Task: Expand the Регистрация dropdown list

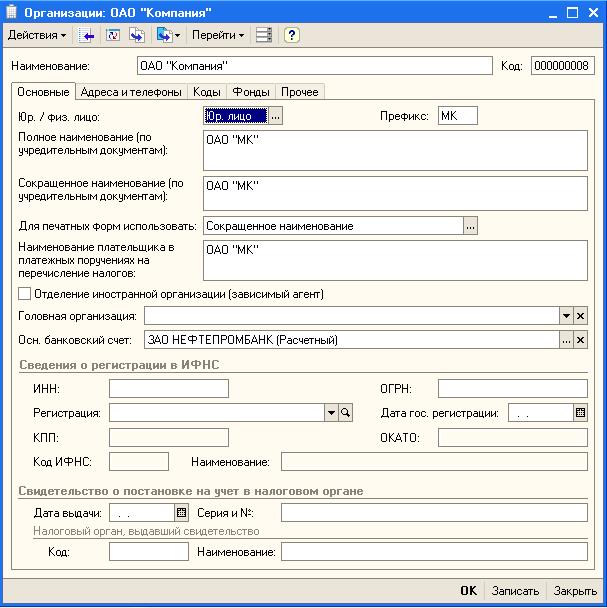Action: (331, 413)
